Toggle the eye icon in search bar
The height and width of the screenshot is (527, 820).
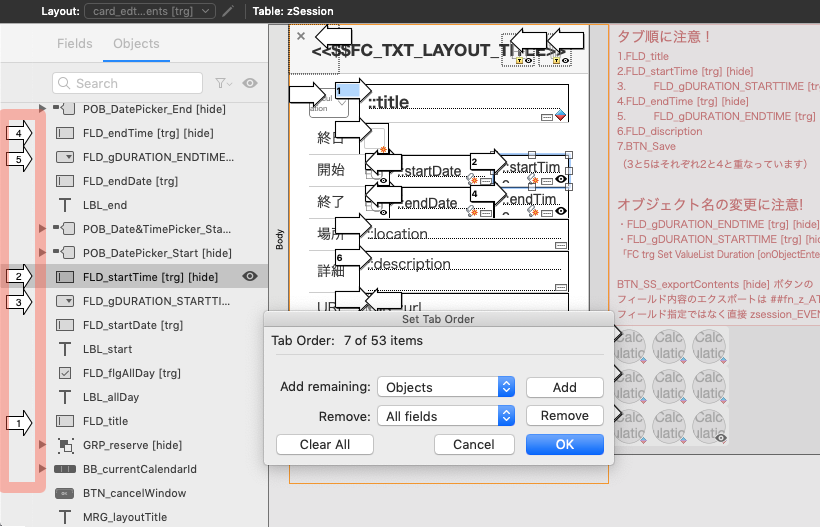(249, 83)
